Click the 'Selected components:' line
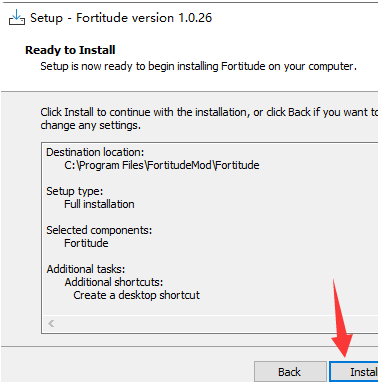 point(99,230)
